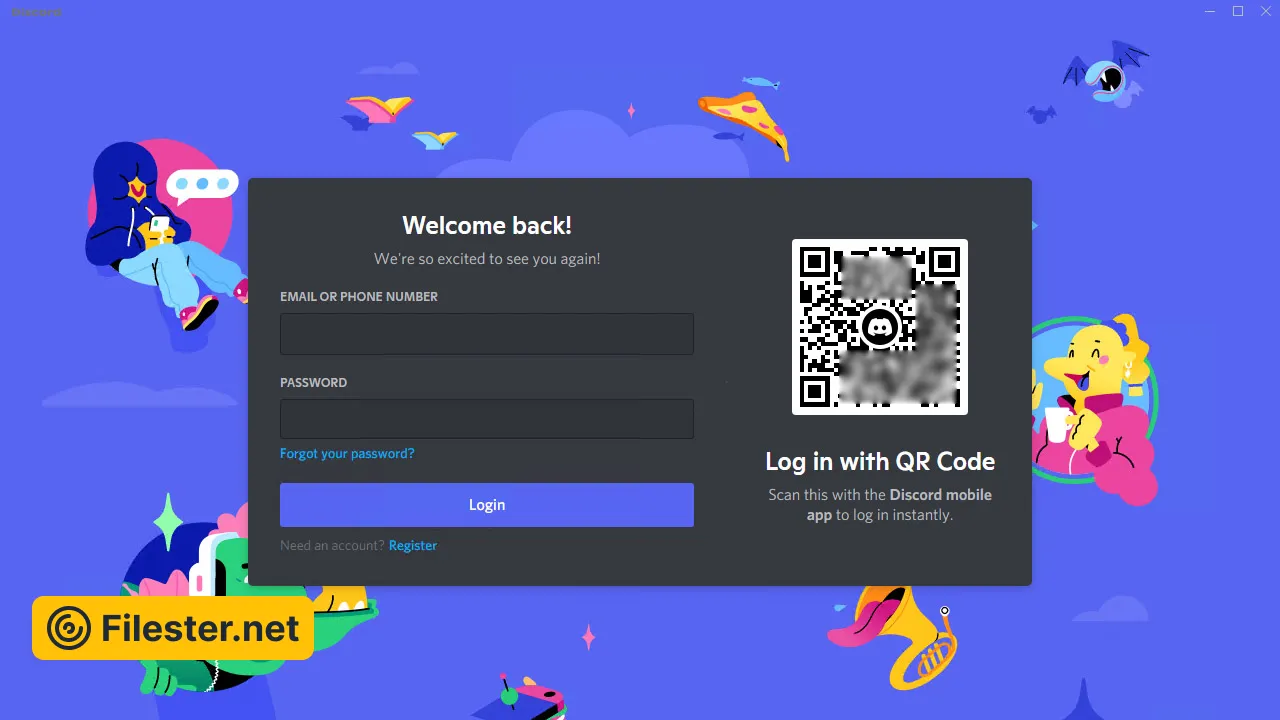Click the Welcome back! heading
The width and height of the screenshot is (1280, 720).
click(x=487, y=225)
